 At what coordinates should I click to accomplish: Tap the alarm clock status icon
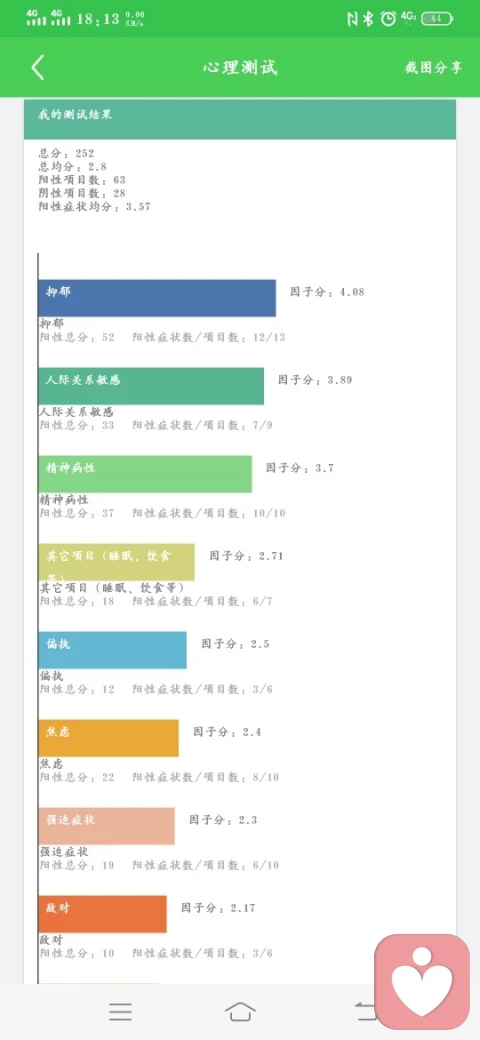(388, 19)
